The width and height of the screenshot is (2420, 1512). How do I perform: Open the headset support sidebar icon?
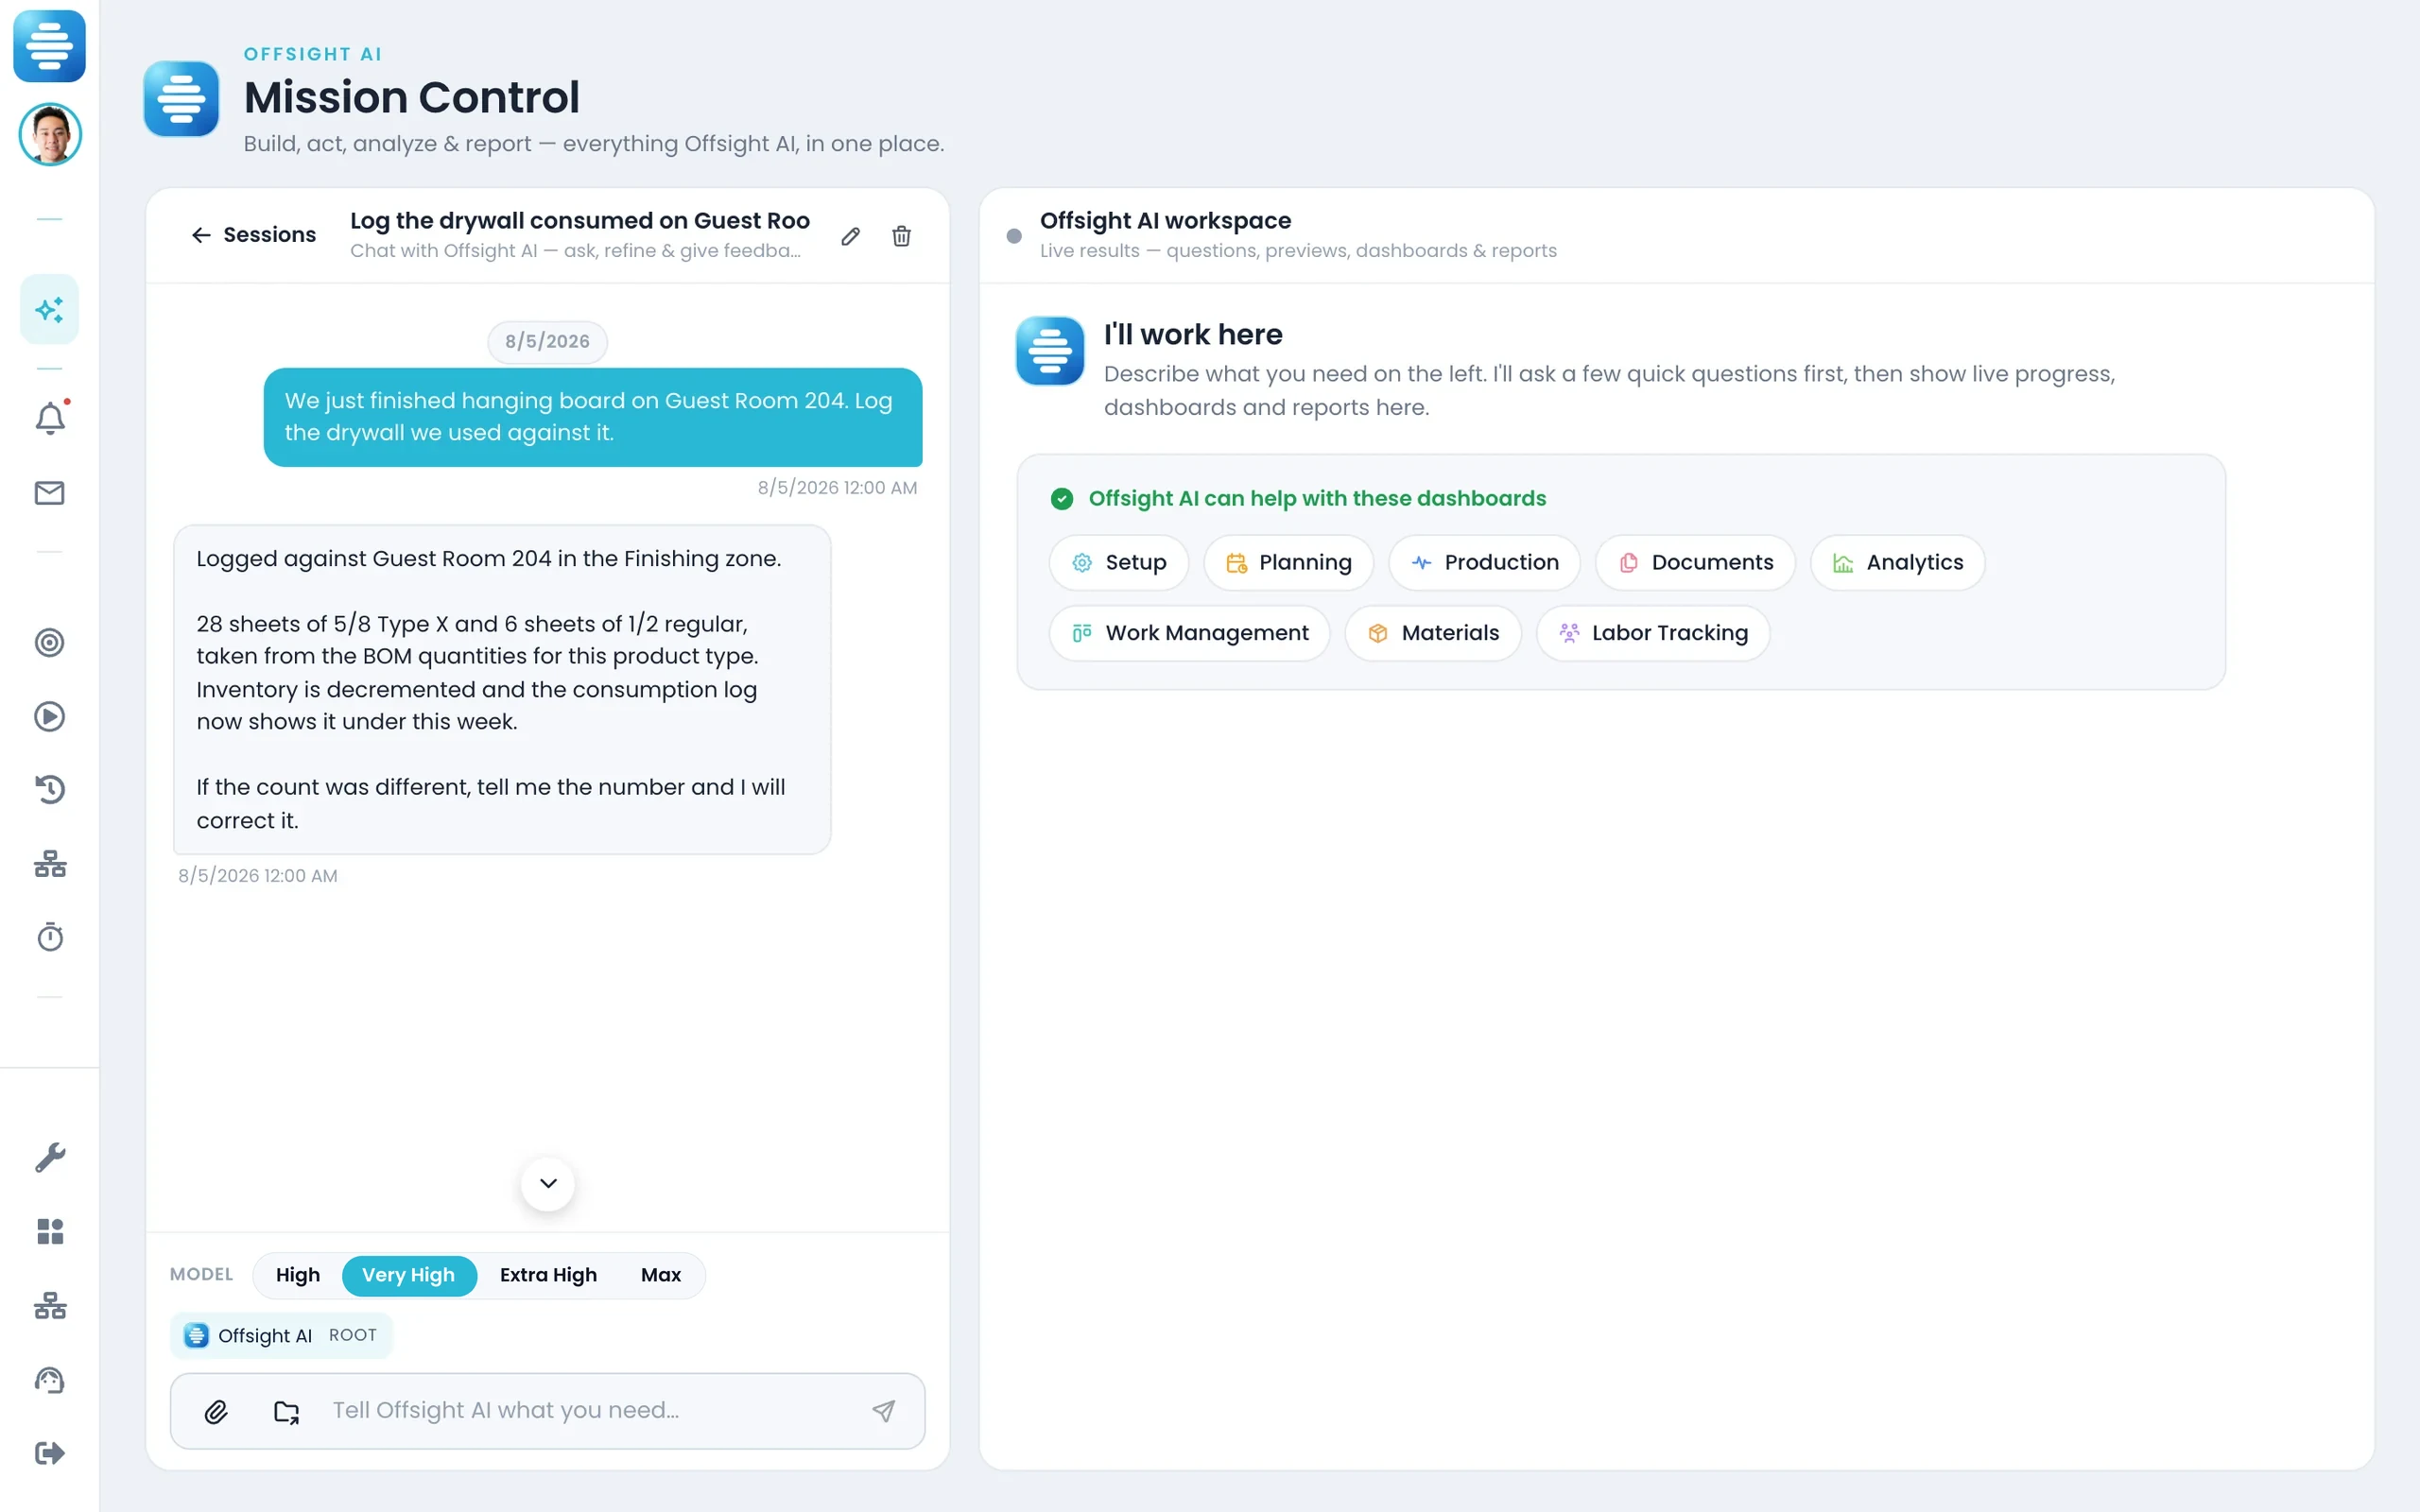[49, 1380]
